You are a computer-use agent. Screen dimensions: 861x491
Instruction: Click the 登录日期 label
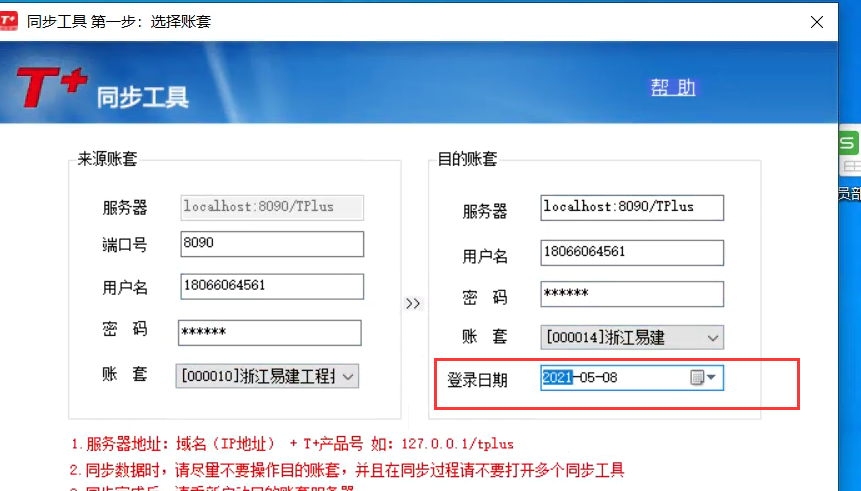(x=477, y=380)
